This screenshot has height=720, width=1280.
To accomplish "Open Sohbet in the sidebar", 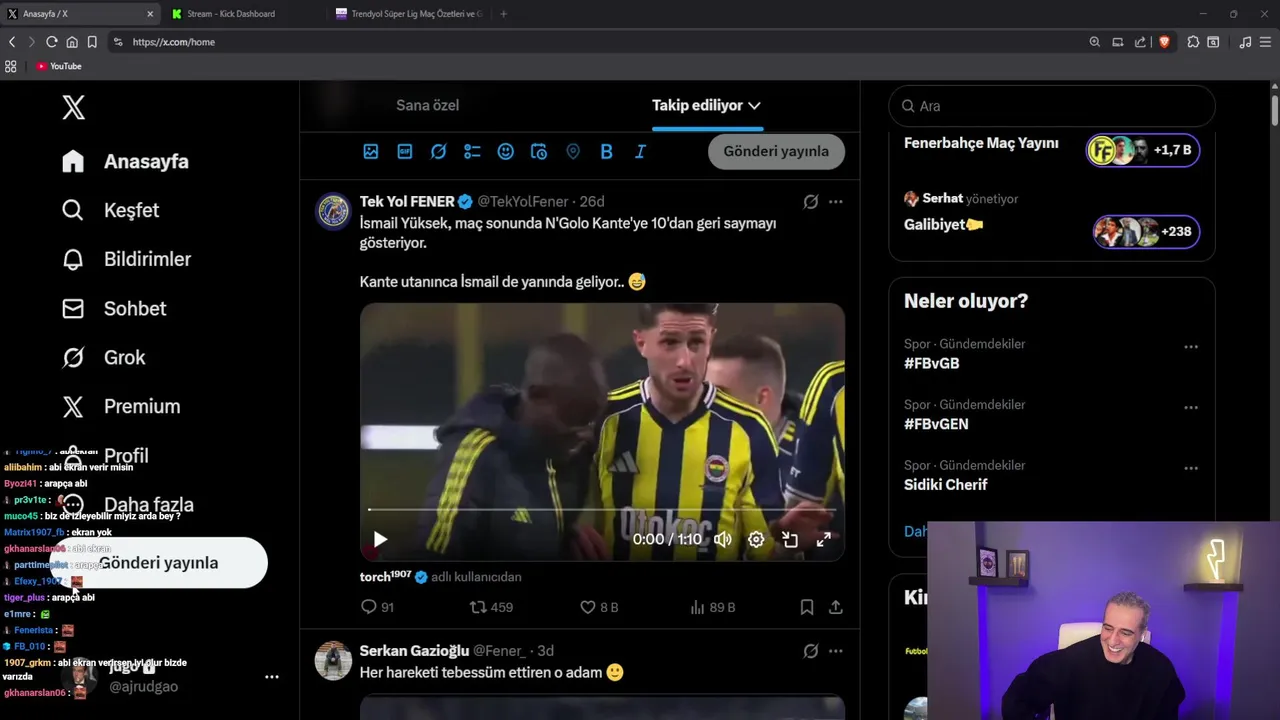I will pos(115,308).
